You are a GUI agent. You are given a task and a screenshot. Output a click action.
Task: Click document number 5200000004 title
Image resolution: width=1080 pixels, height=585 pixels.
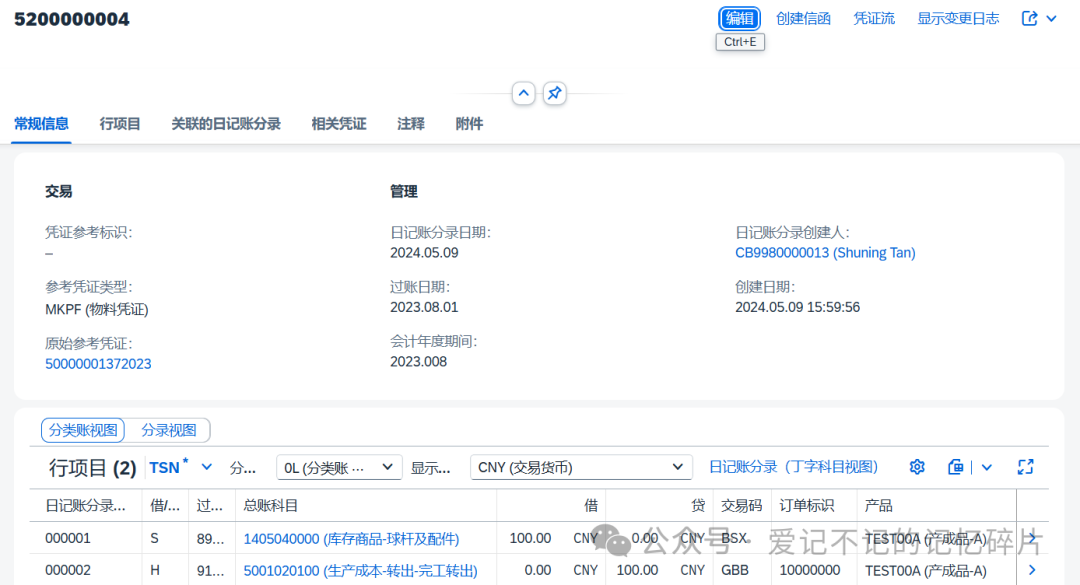[x=72, y=19]
